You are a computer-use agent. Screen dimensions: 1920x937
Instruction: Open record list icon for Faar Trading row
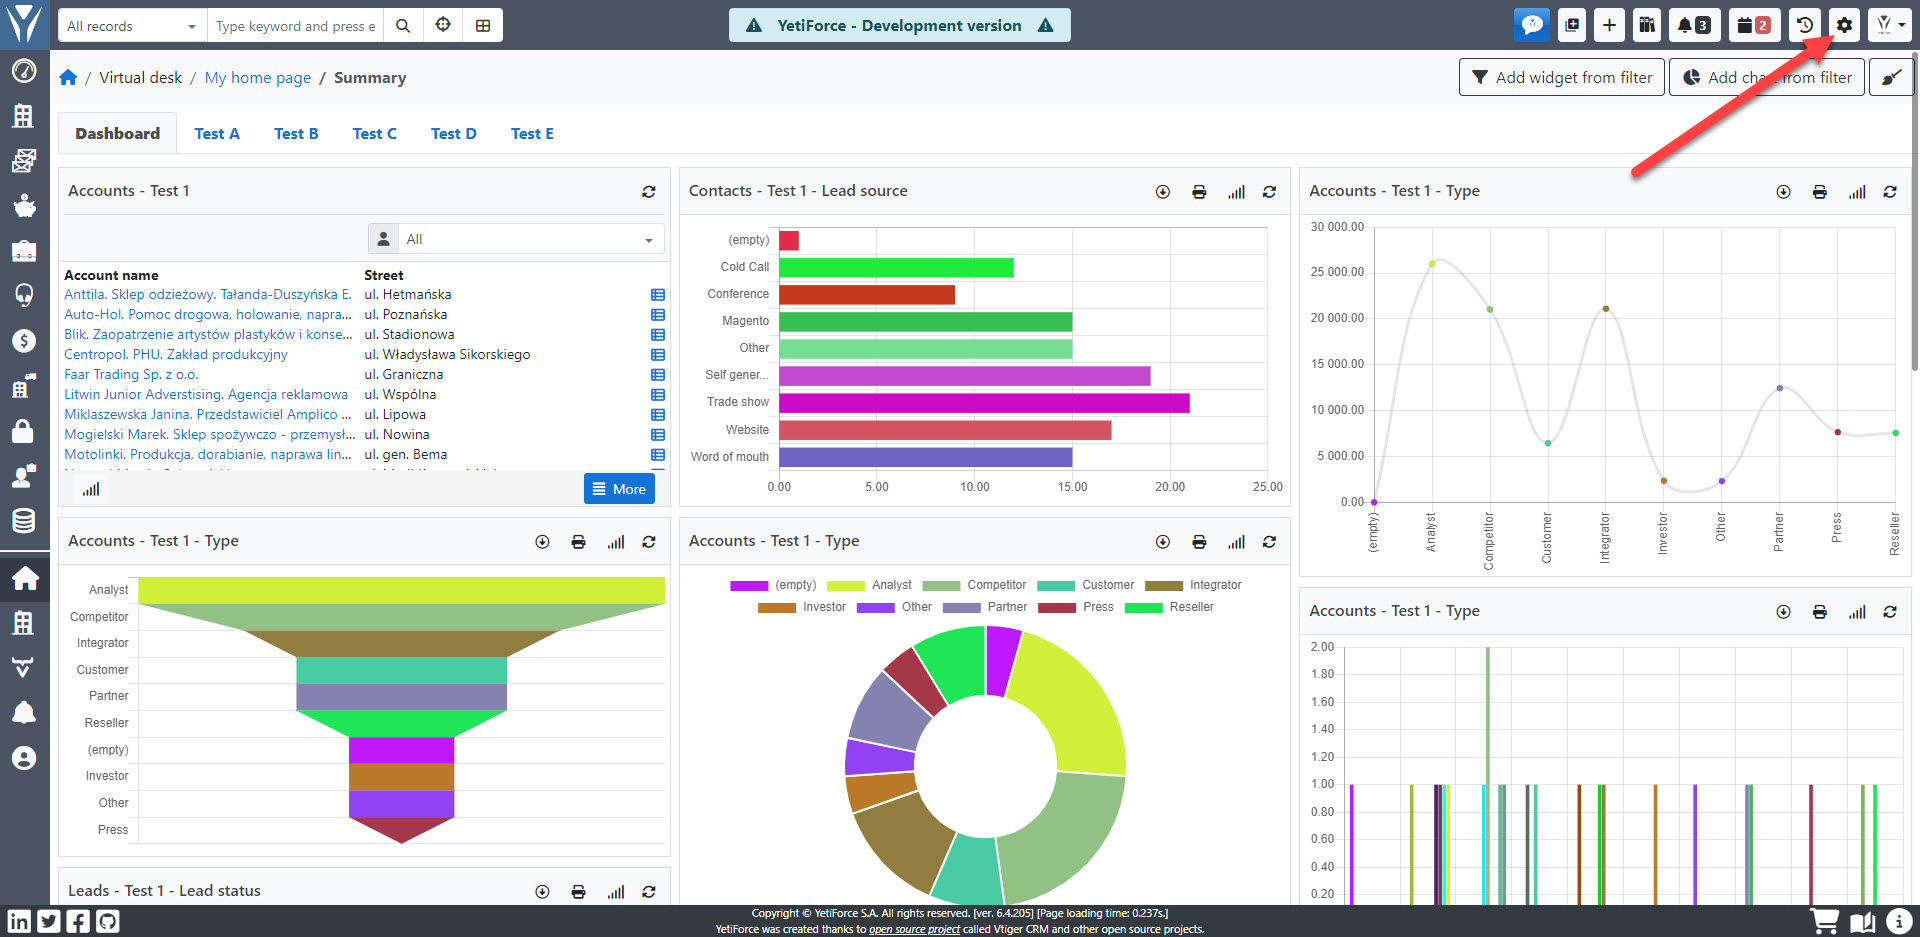658,375
